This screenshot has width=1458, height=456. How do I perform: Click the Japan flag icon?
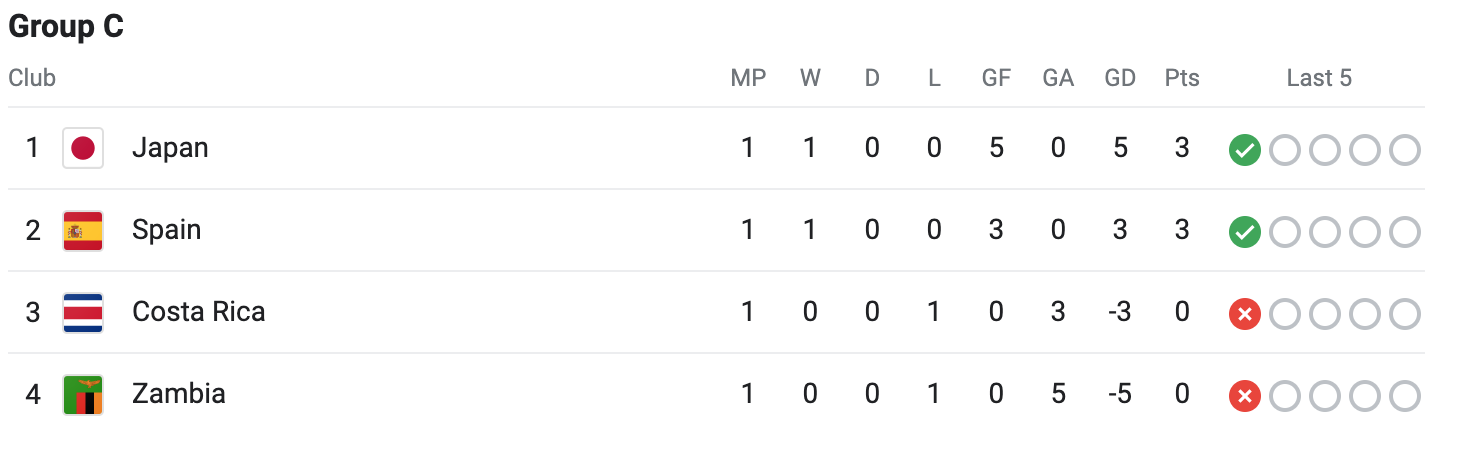[83, 149]
